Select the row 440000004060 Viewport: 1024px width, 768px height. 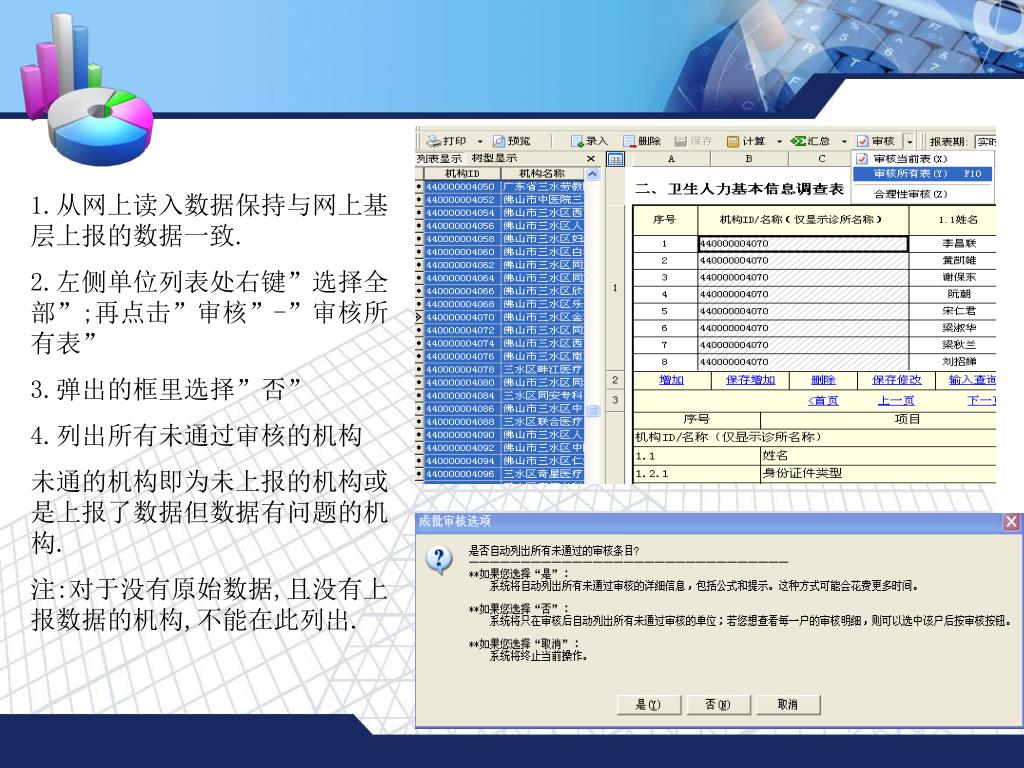point(500,252)
